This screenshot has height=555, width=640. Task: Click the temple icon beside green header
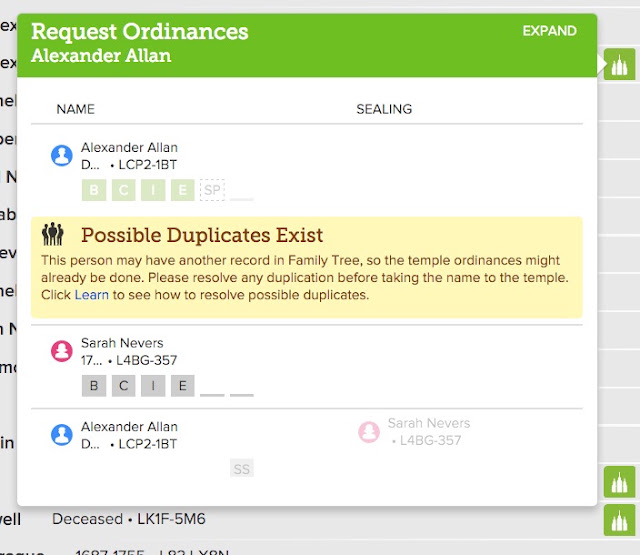(619, 64)
